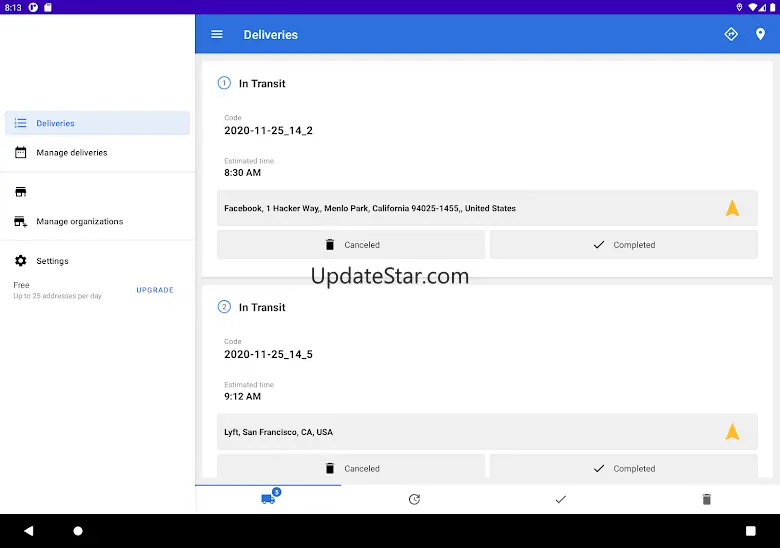This screenshot has height=548, width=780.
Task: Tap the store icon in the drawer
Action: click(x=20, y=192)
